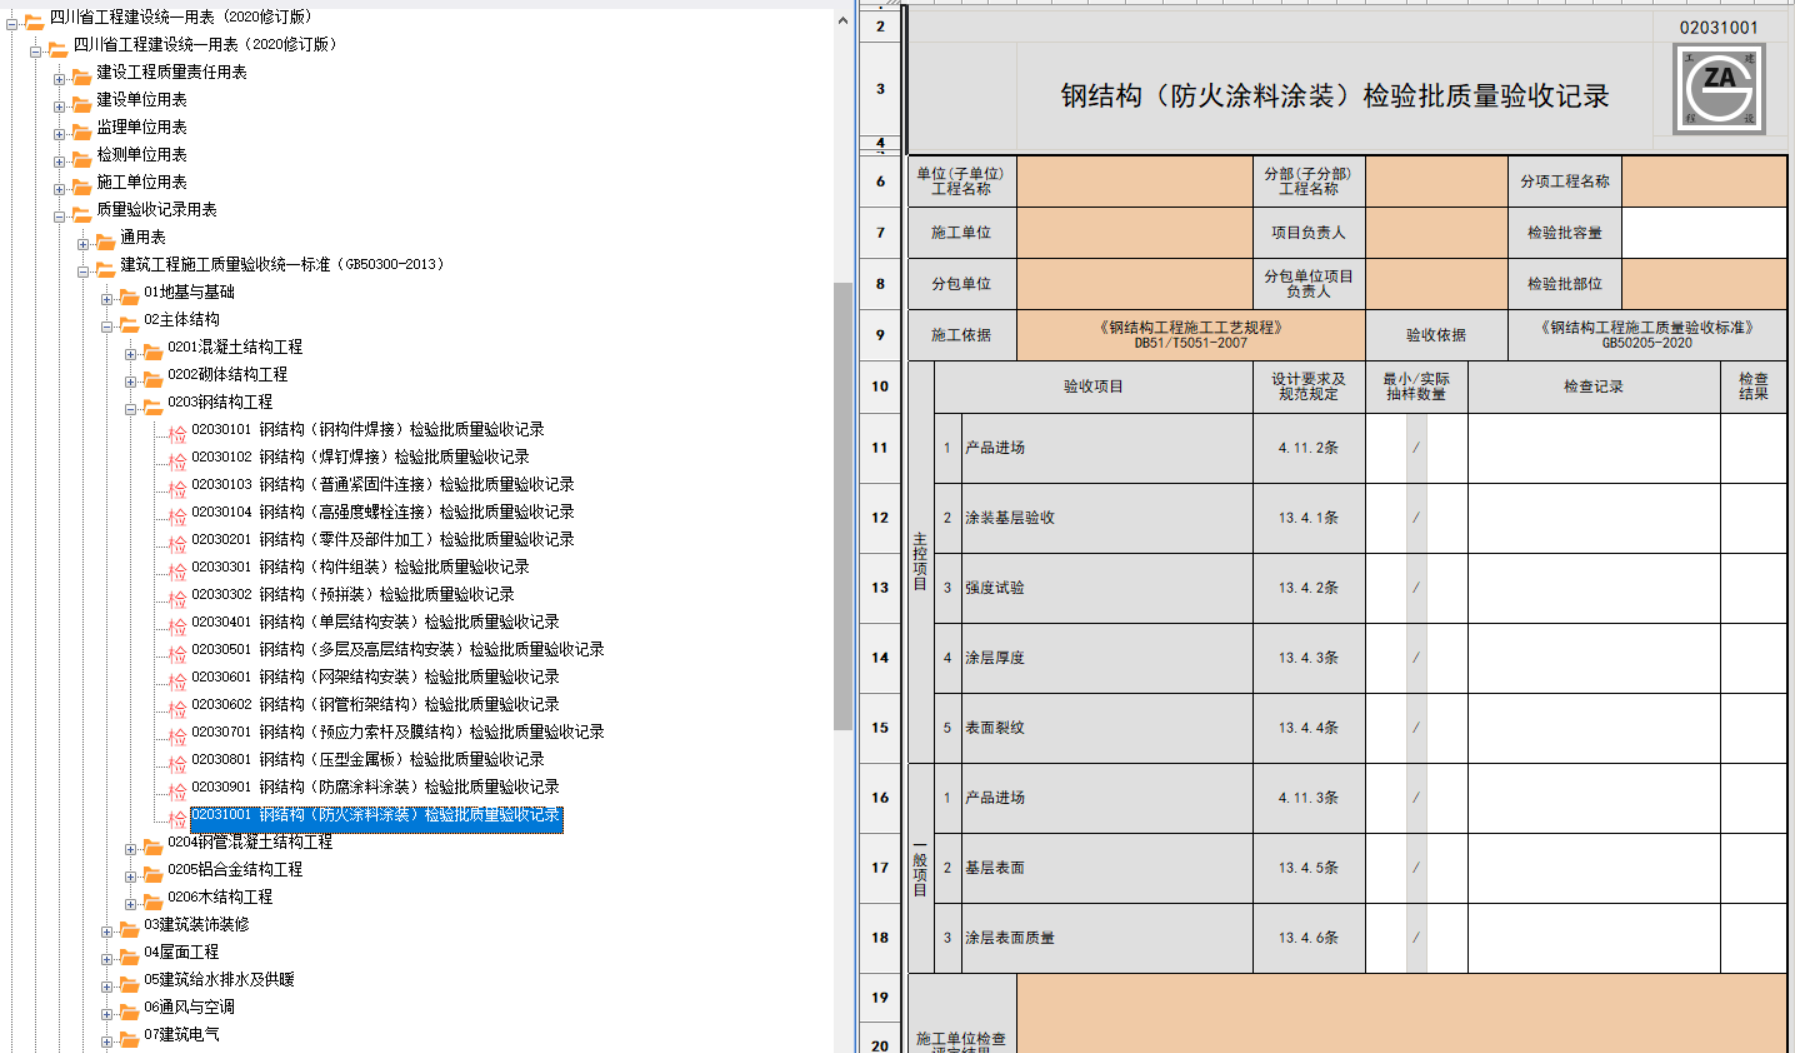Click the form number 02031001 text
Viewport: 1795px width, 1053px height.
coord(1718,27)
